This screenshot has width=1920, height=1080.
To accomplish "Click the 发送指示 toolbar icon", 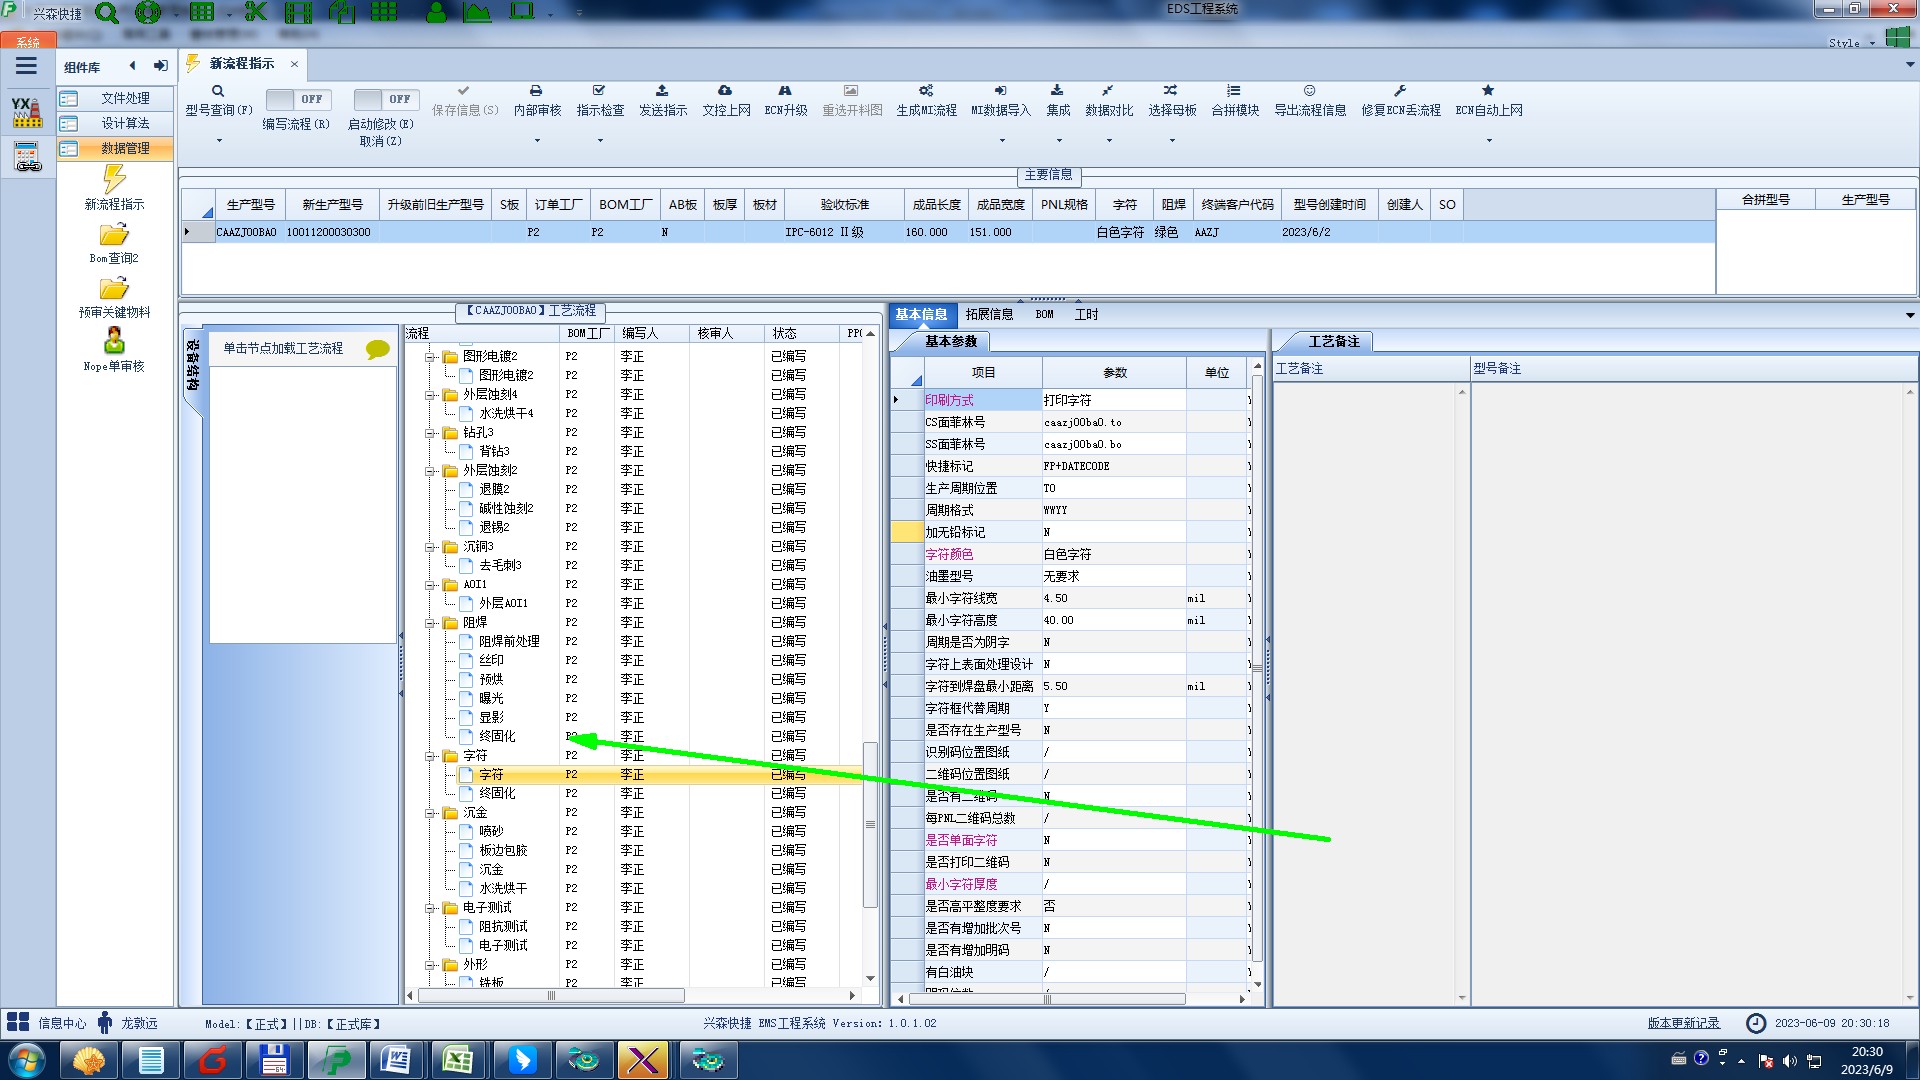I will click(x=662, y=91).
